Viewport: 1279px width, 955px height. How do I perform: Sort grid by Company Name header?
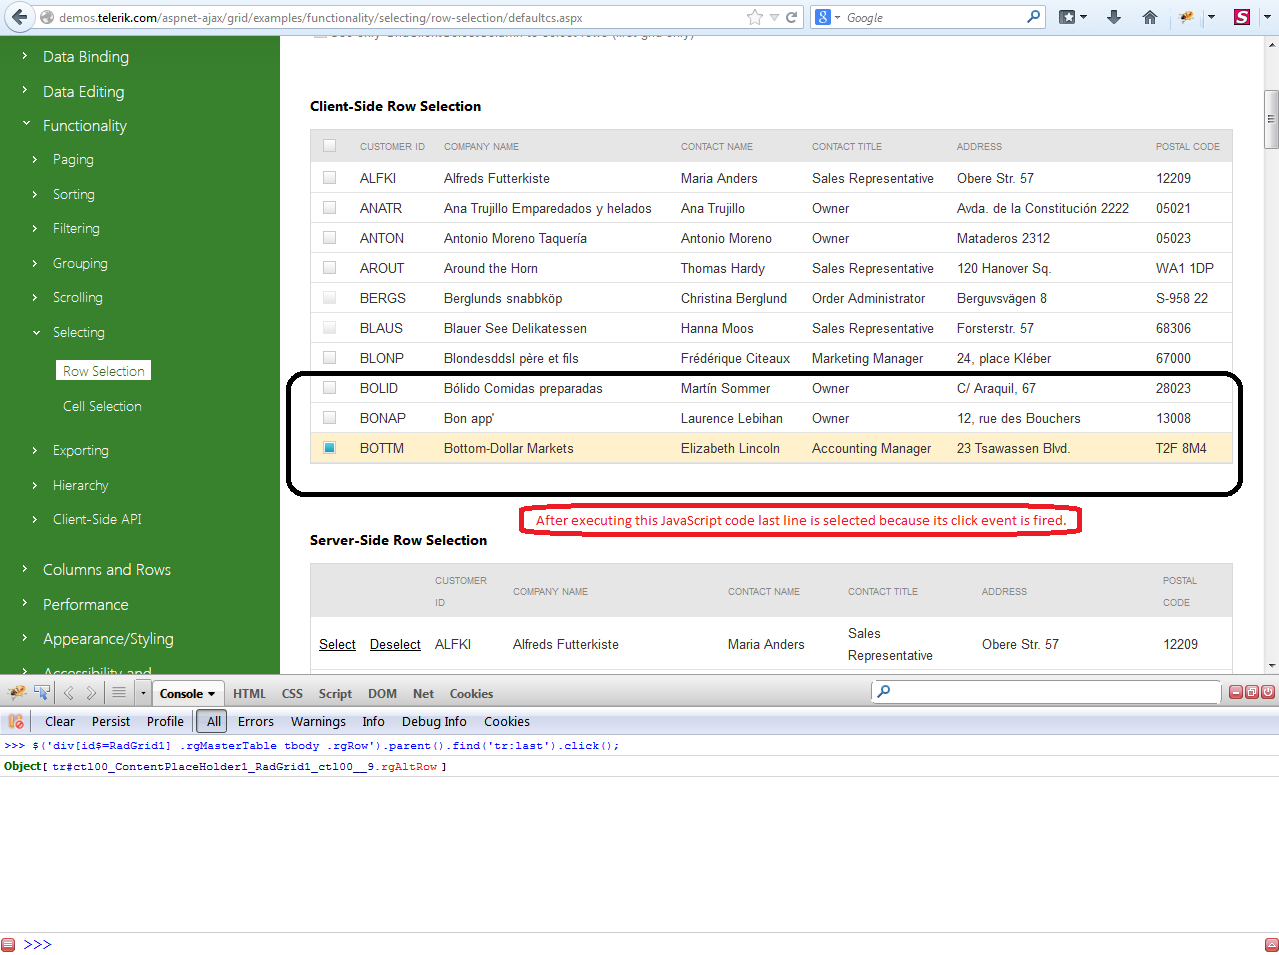[x=481, y=147]
